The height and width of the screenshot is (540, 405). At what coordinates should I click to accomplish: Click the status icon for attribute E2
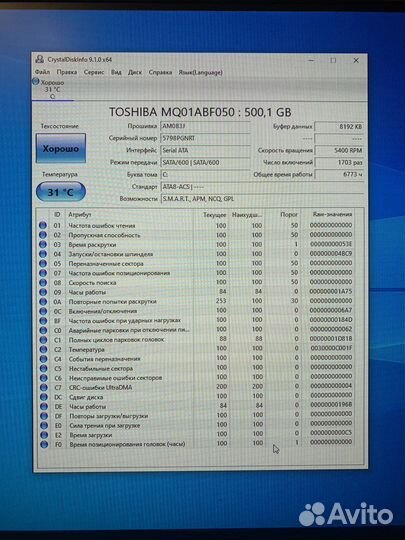click(x=44, y=435)
